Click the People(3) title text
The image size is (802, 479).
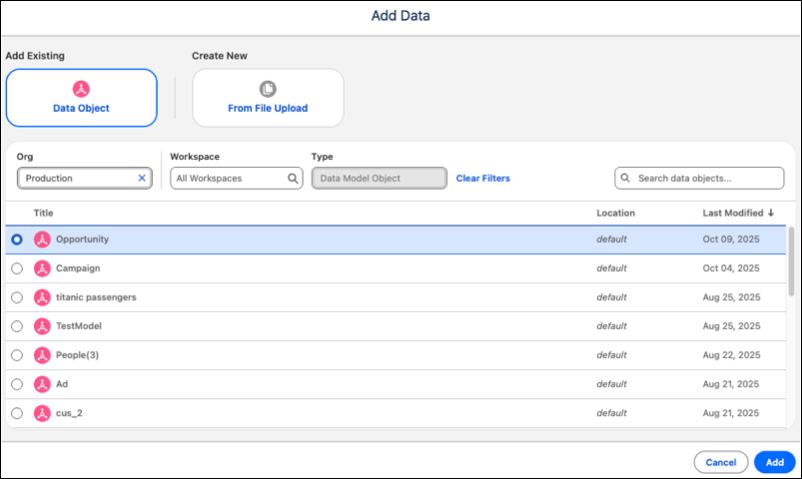(77, 355)
